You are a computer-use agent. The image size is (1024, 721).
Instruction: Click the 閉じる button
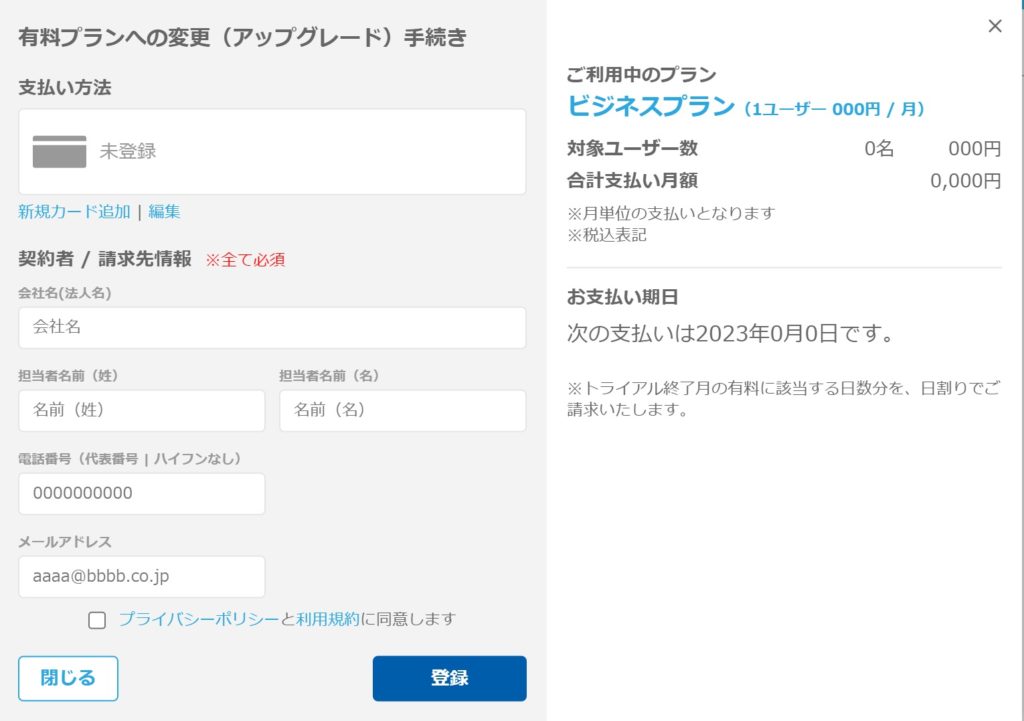(68, 678)
